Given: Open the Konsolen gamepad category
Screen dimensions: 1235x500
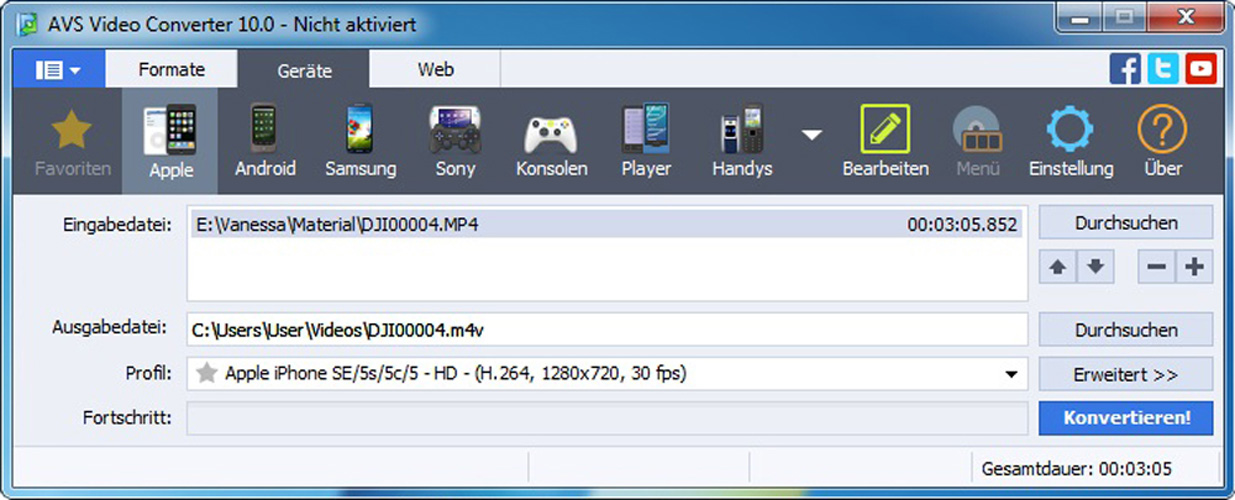Looking at the screenshot, I should coord(551,142).
